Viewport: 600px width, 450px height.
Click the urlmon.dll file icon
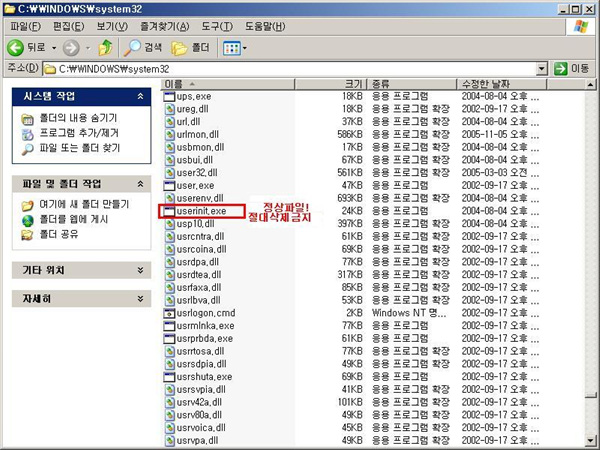pos(170,135)
